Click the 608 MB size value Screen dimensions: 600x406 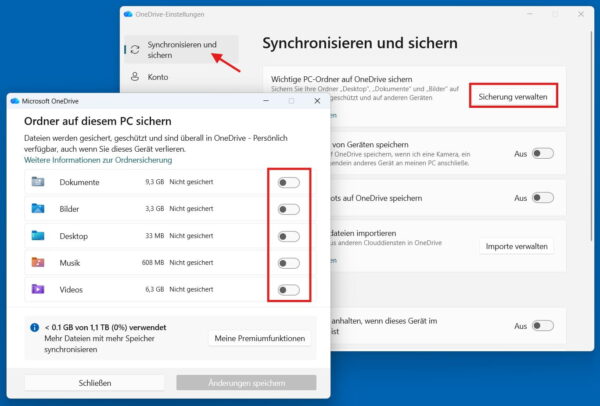pyautogui.click(x=153, y=263)
